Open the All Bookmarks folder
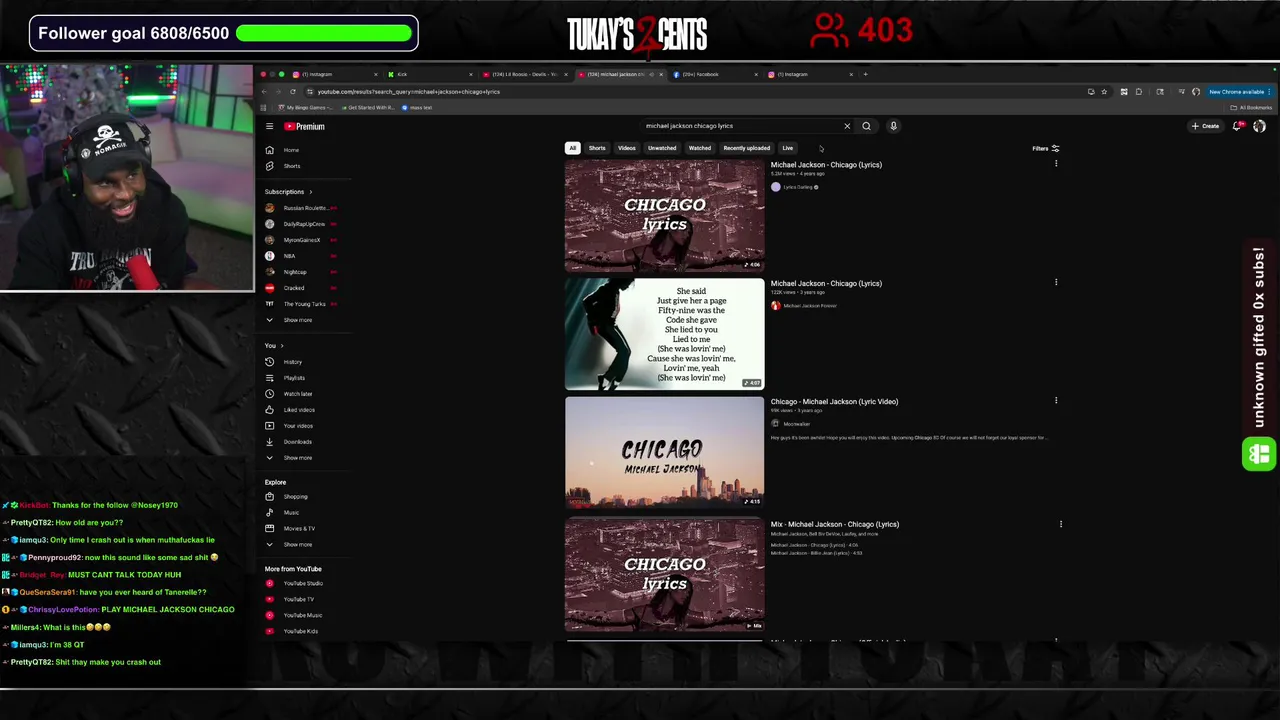The width and height of the screenshot is (1280, 720). pyautogui.click(x=1251, y=108)
